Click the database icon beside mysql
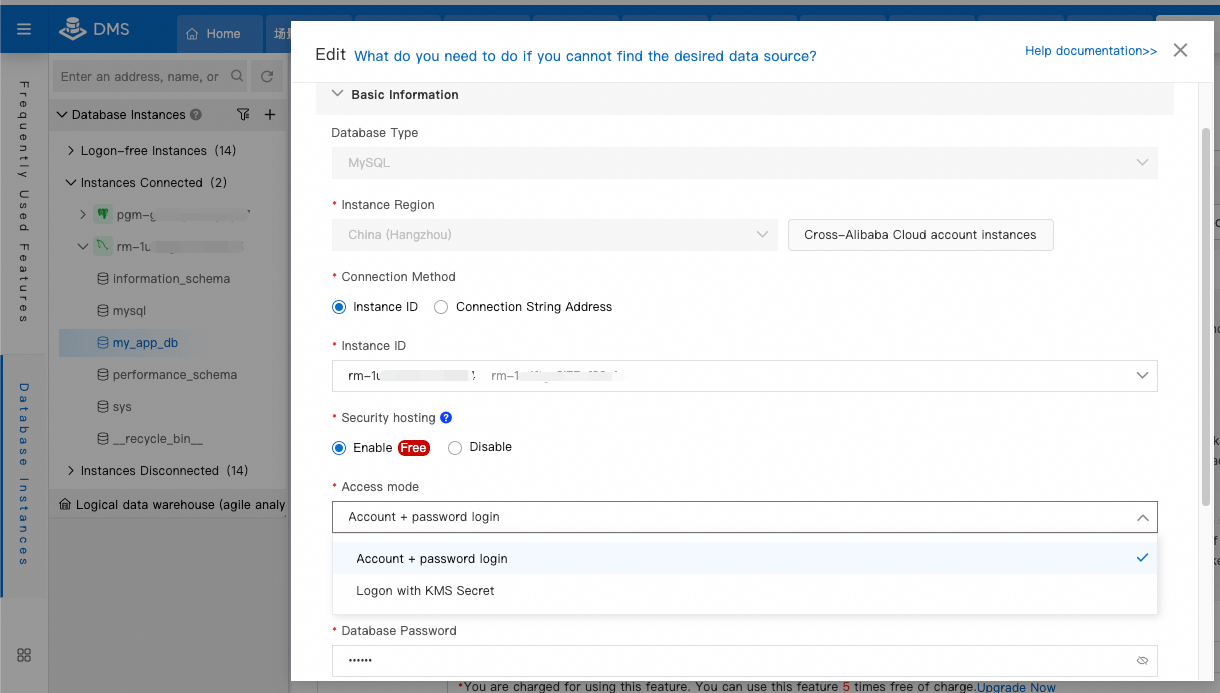 tap(102, 311)
